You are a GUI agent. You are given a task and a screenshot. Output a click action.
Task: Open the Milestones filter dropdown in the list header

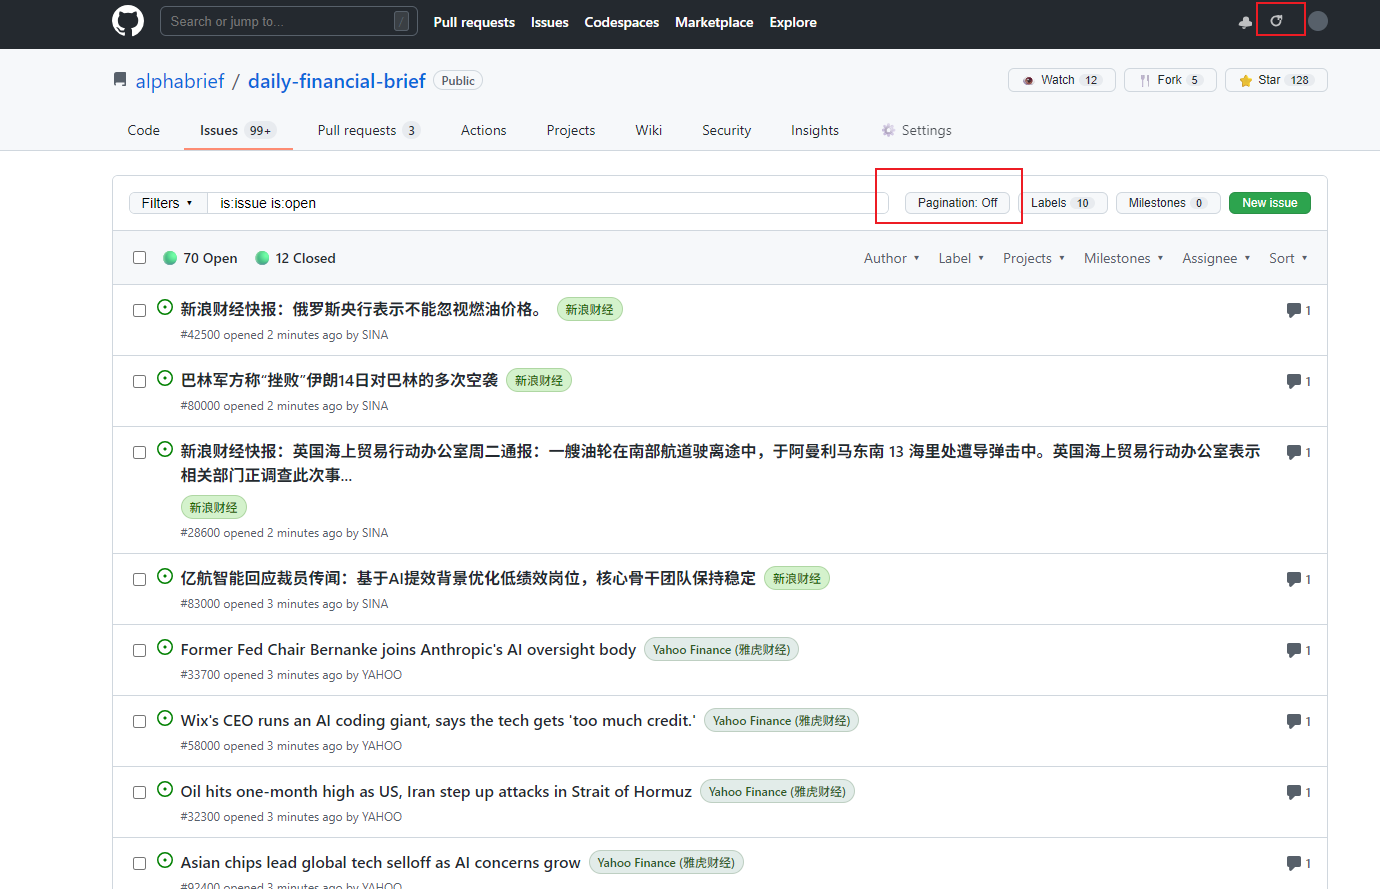click(1123, 258)
